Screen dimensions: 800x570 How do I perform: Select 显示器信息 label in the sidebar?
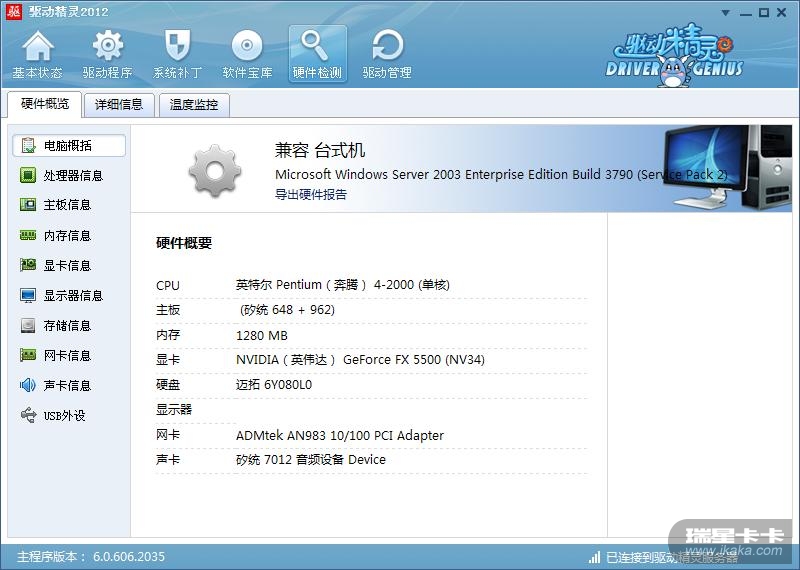73,295
